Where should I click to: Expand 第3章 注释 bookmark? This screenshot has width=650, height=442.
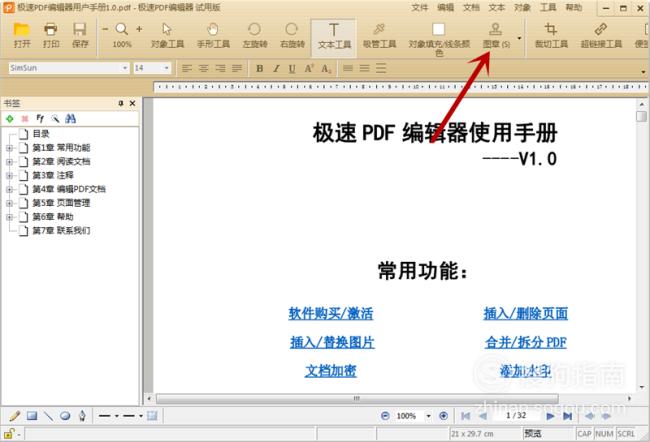pyautogui.click(x=9, y=176)
